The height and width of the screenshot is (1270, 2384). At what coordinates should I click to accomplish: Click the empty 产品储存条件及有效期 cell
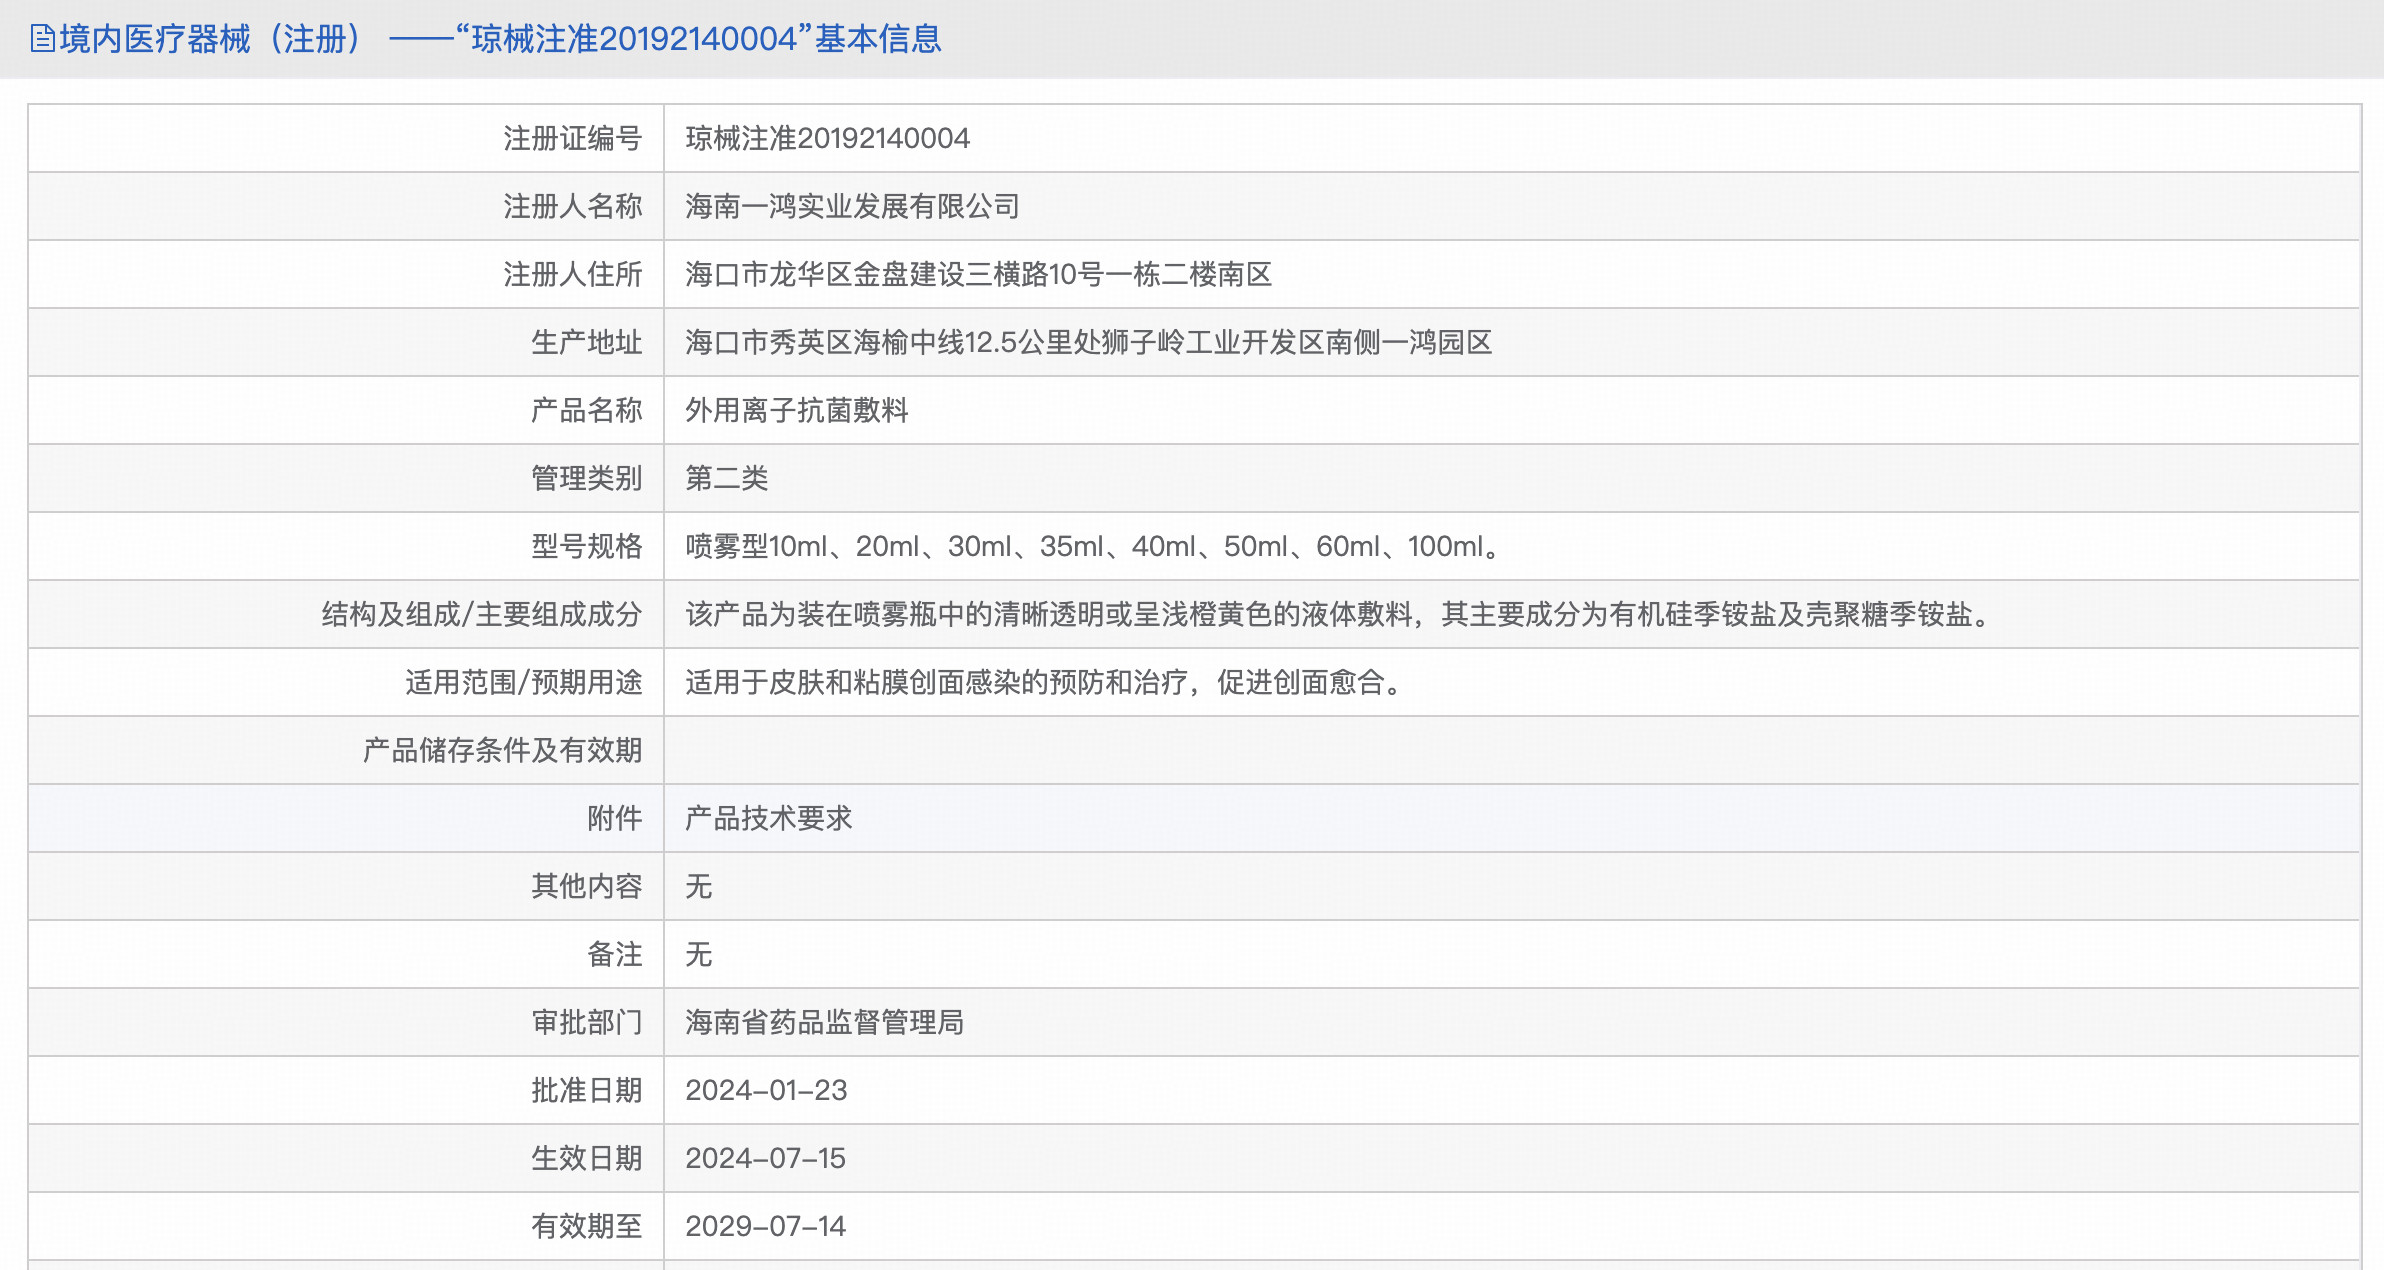1510,750
